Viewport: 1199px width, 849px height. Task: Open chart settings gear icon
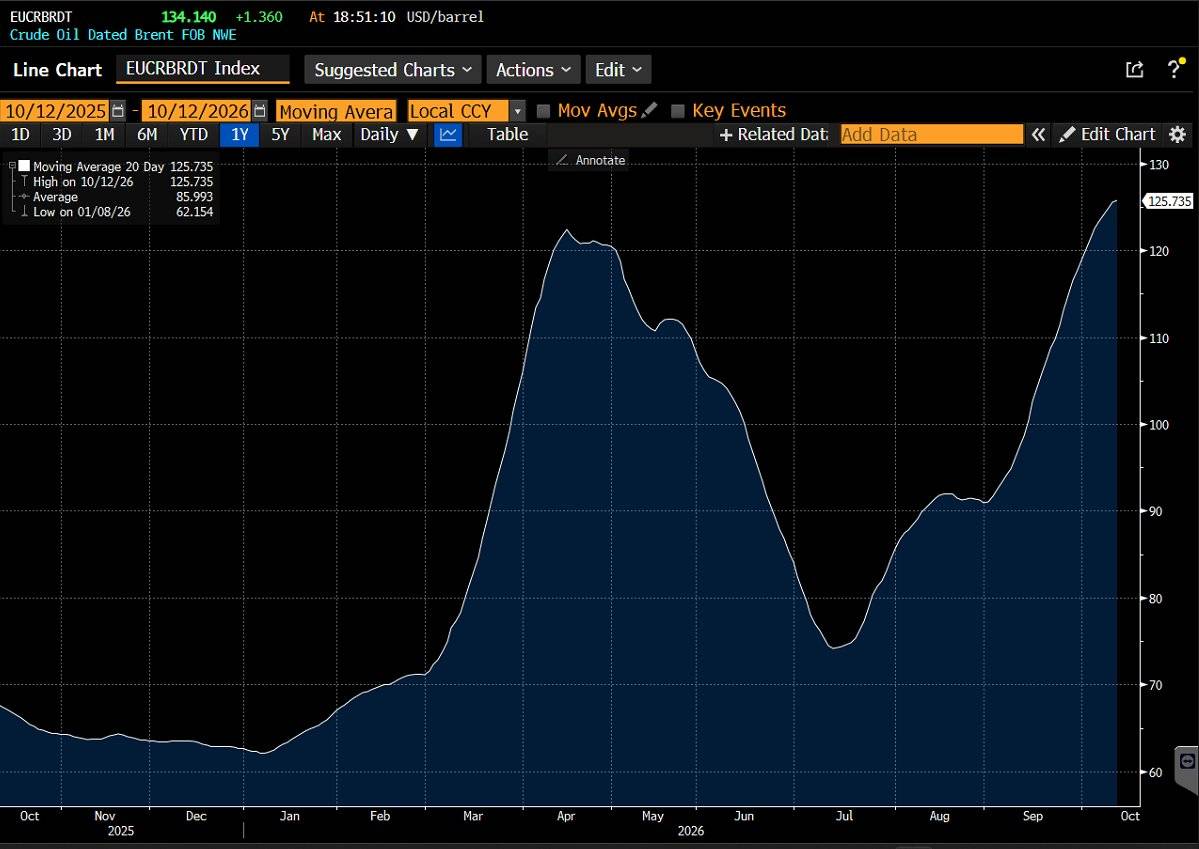[1178, 135]
